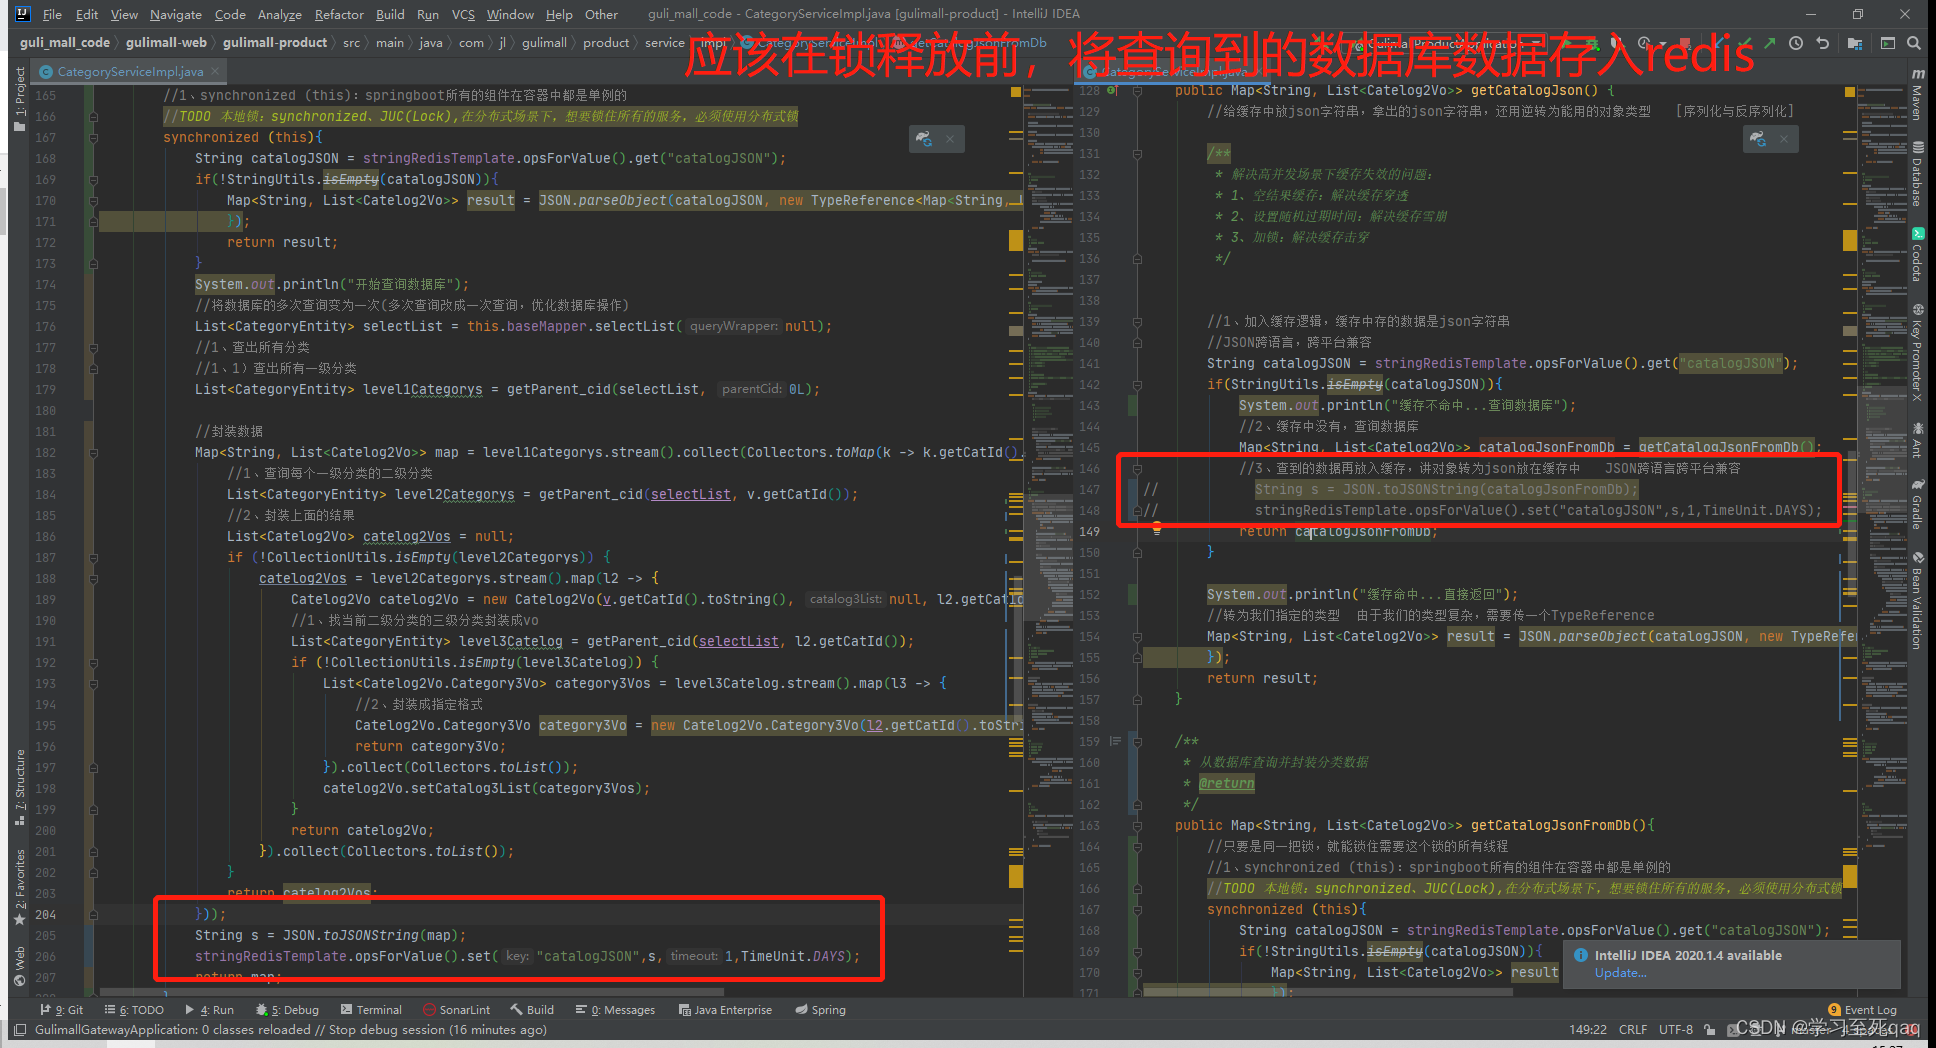The width and height of the screenshot is (1936, 1048).
Task: Open Codota side panel
Action: [x=1917, y=255]
